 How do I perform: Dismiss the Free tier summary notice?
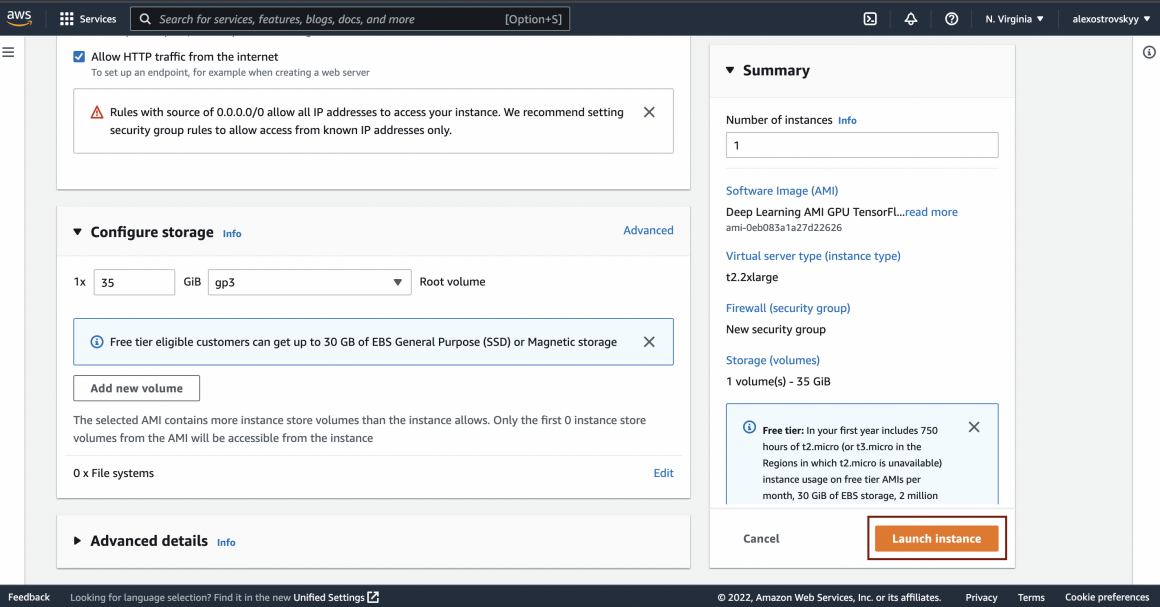pos(974,427)
